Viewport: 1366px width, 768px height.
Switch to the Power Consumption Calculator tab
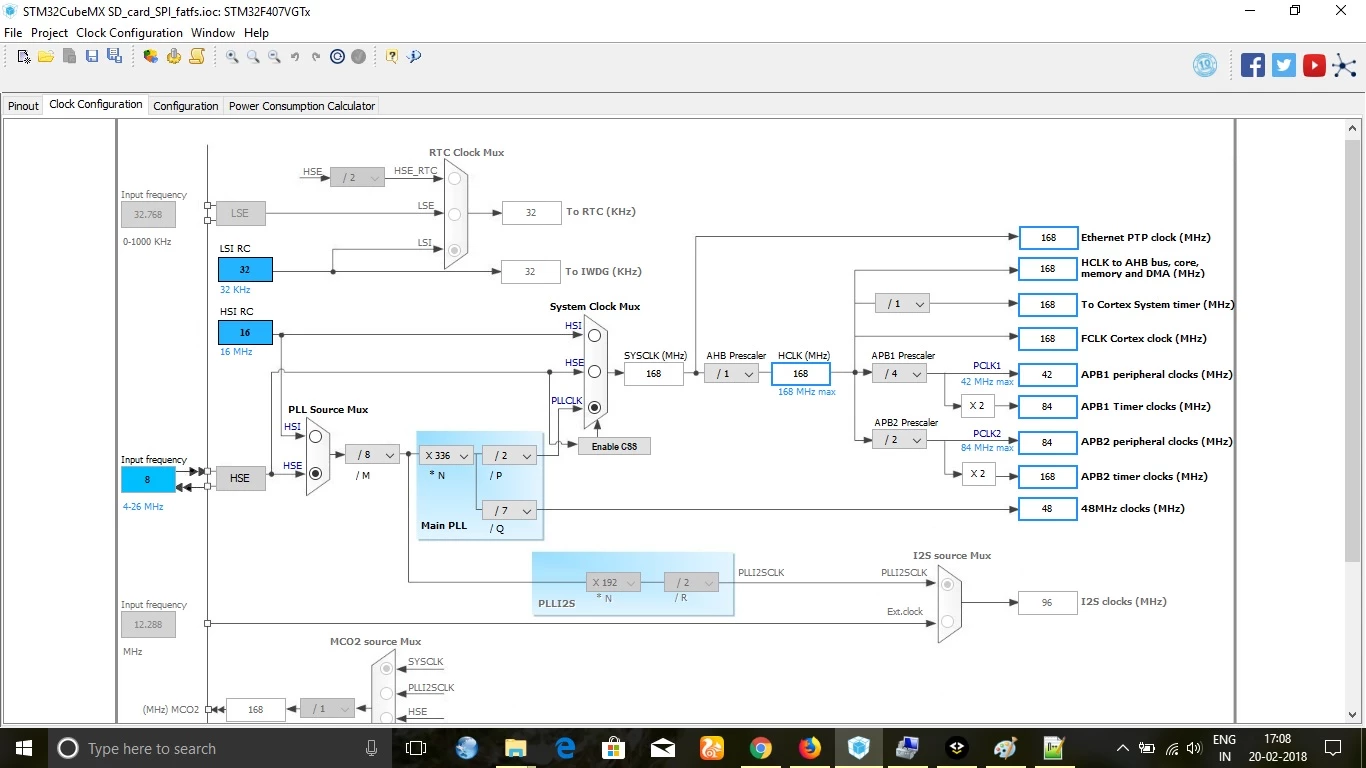[x=302, y=106]
